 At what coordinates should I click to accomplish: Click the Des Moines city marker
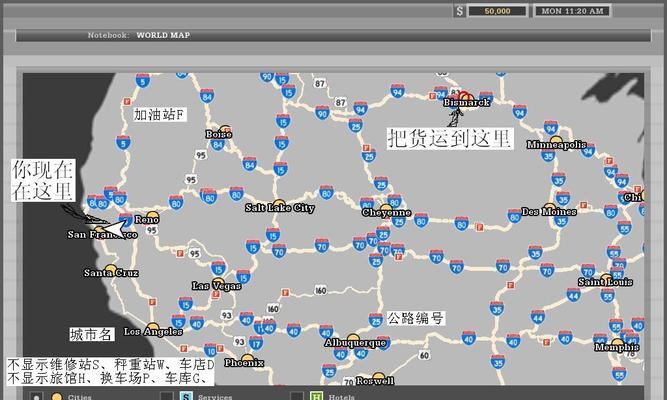550,210
